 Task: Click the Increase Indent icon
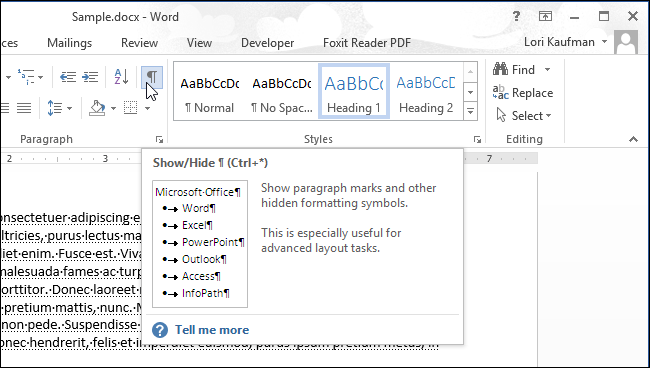click(x=90, y=77)
